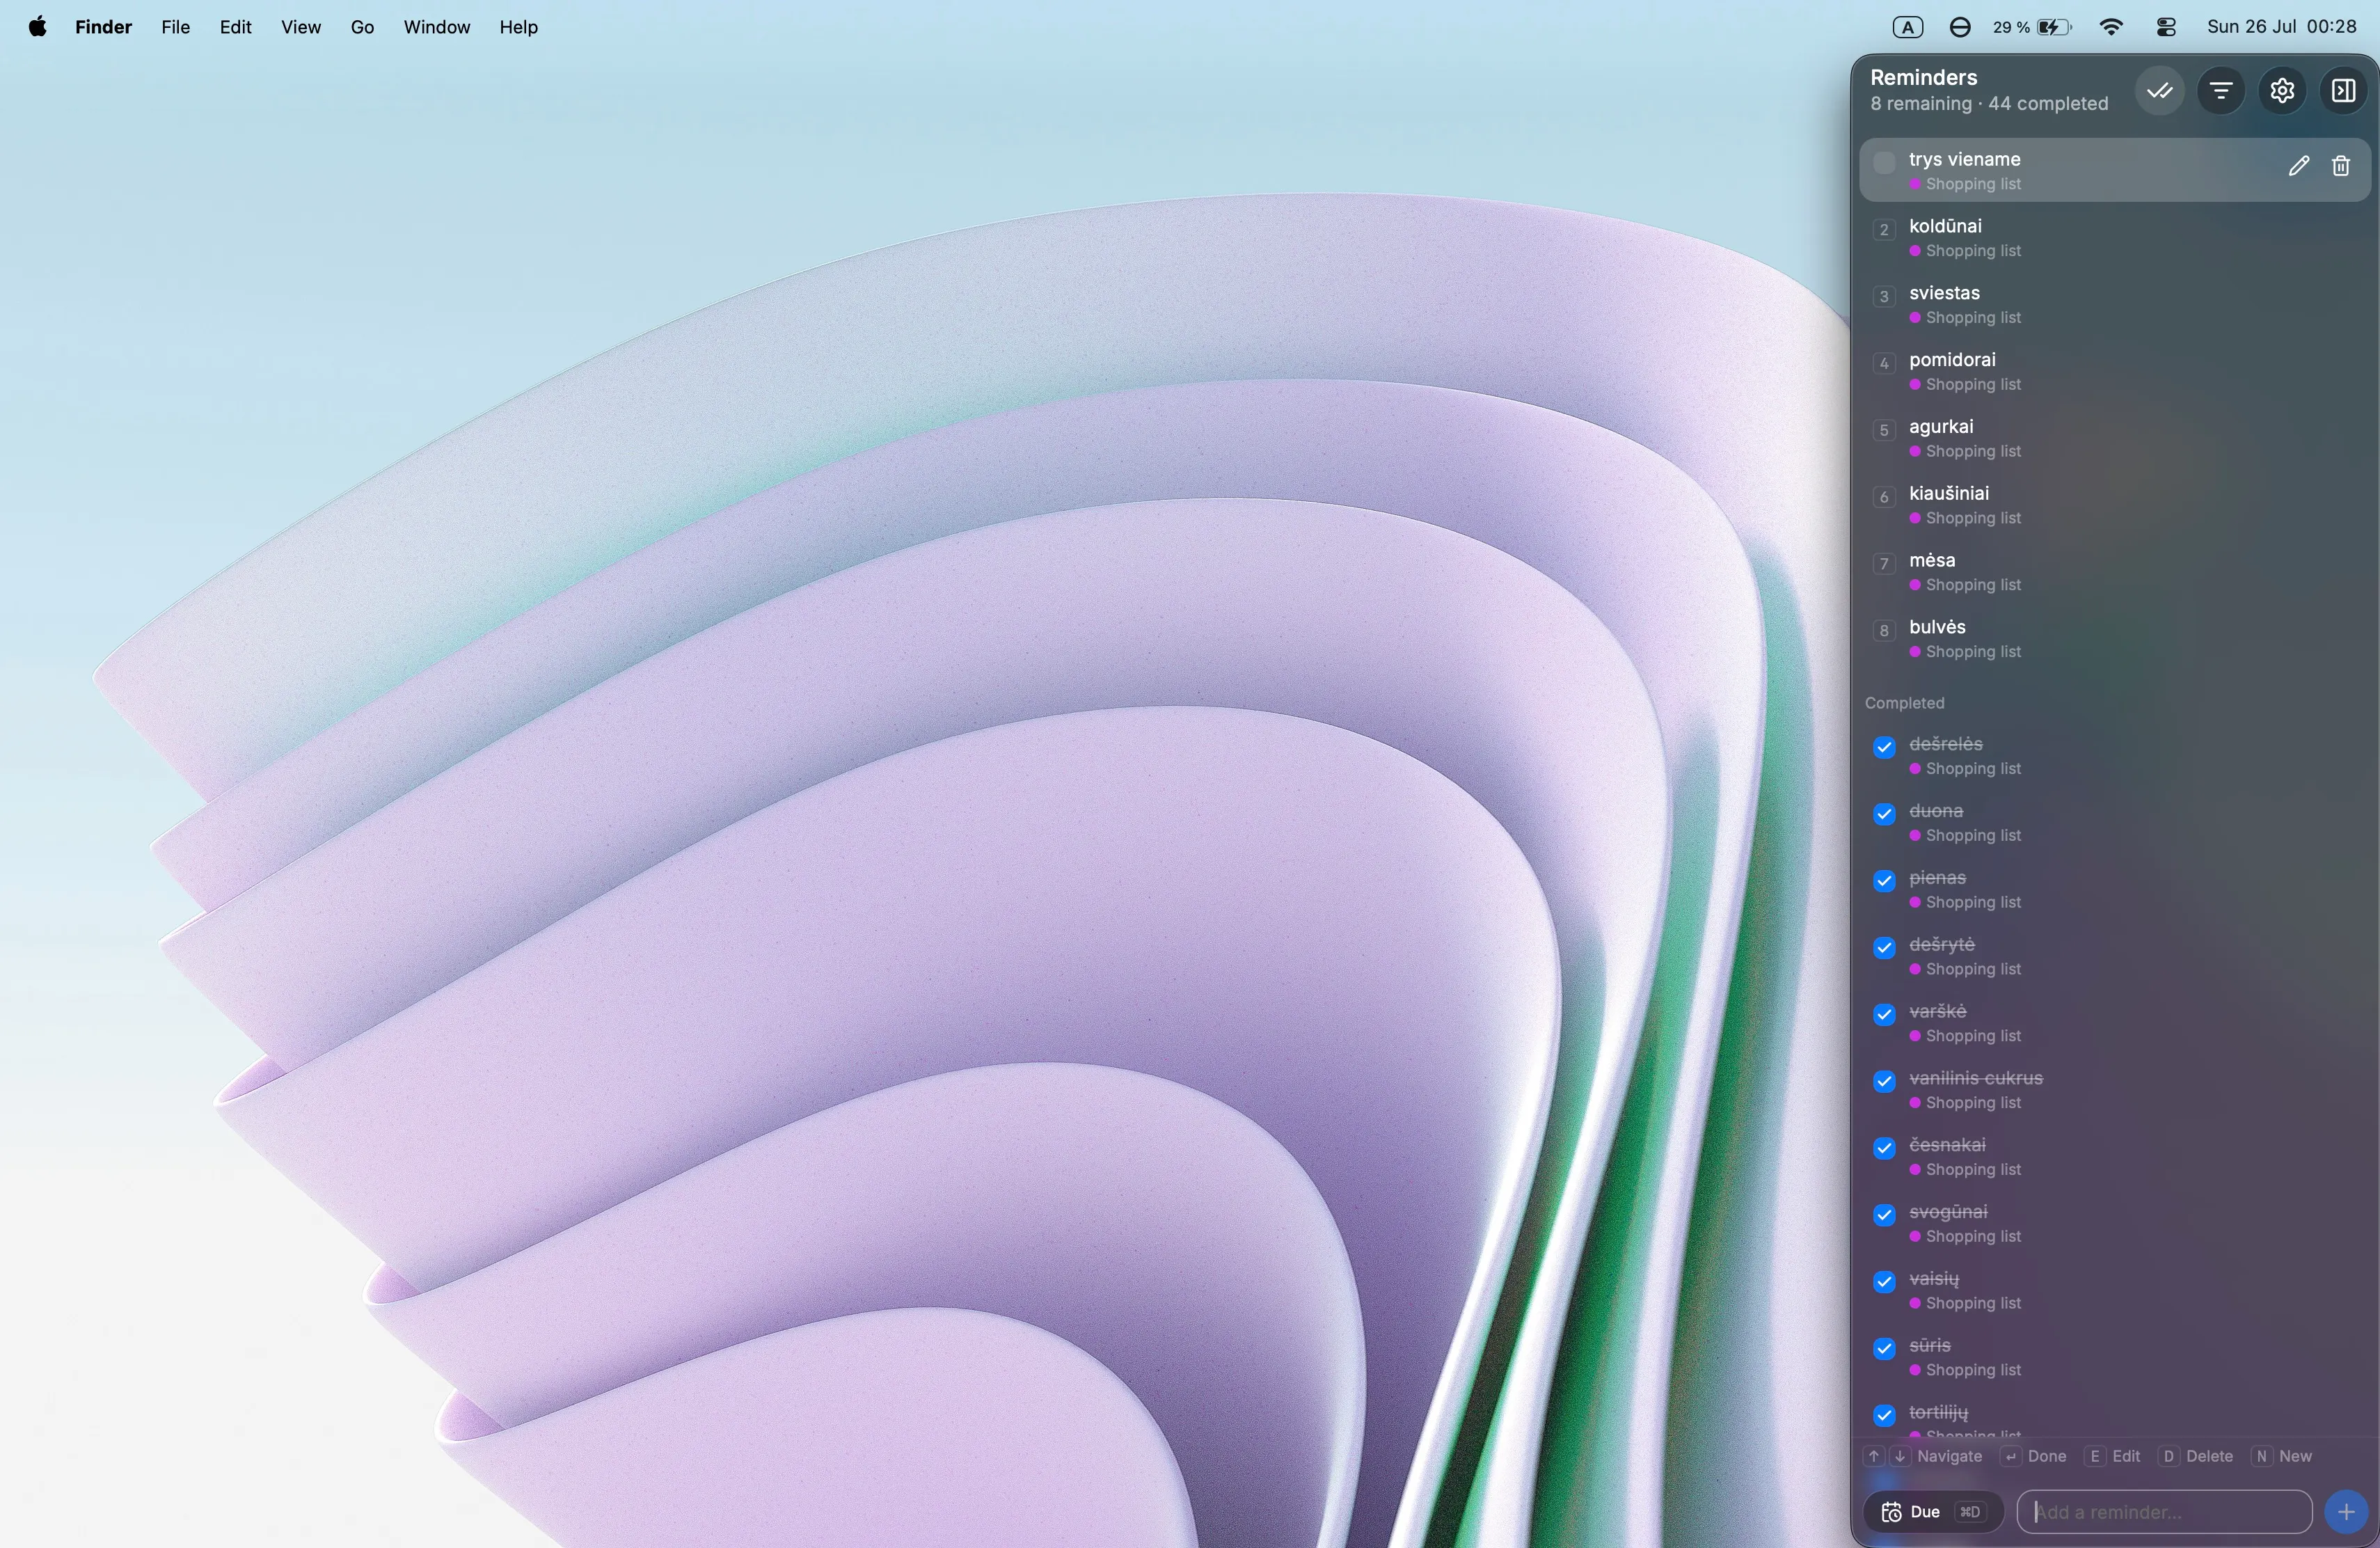The height and width of the screenshot is (1548, 2380).
Task: Click the 'Completed' section header
Action: click(x=1904, y=703)
